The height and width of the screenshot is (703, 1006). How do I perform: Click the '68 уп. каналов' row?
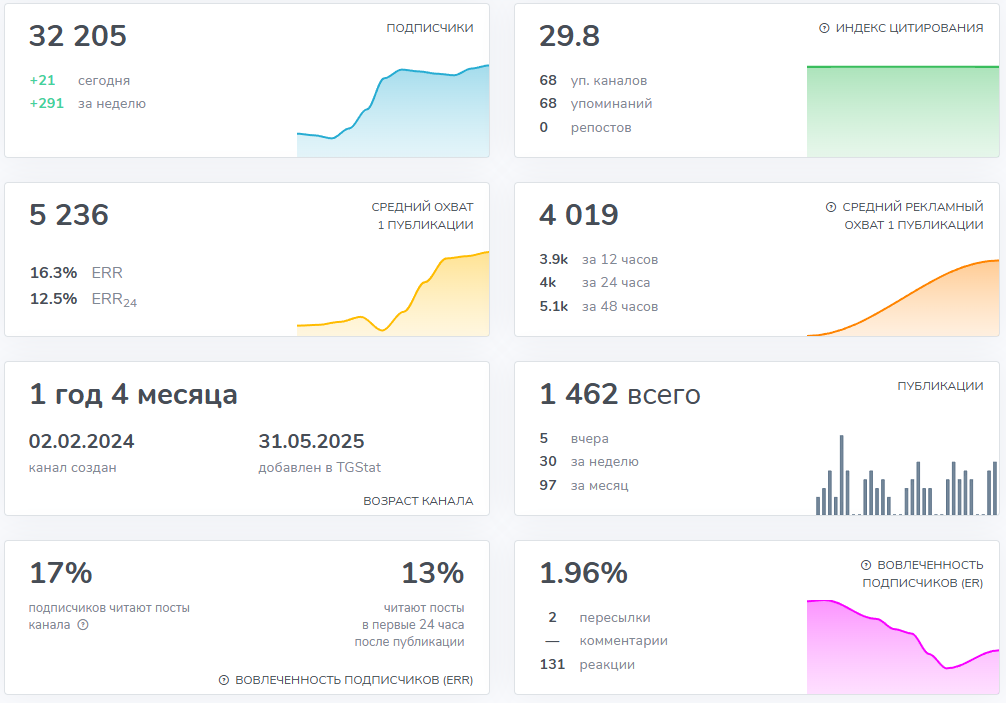593,80
